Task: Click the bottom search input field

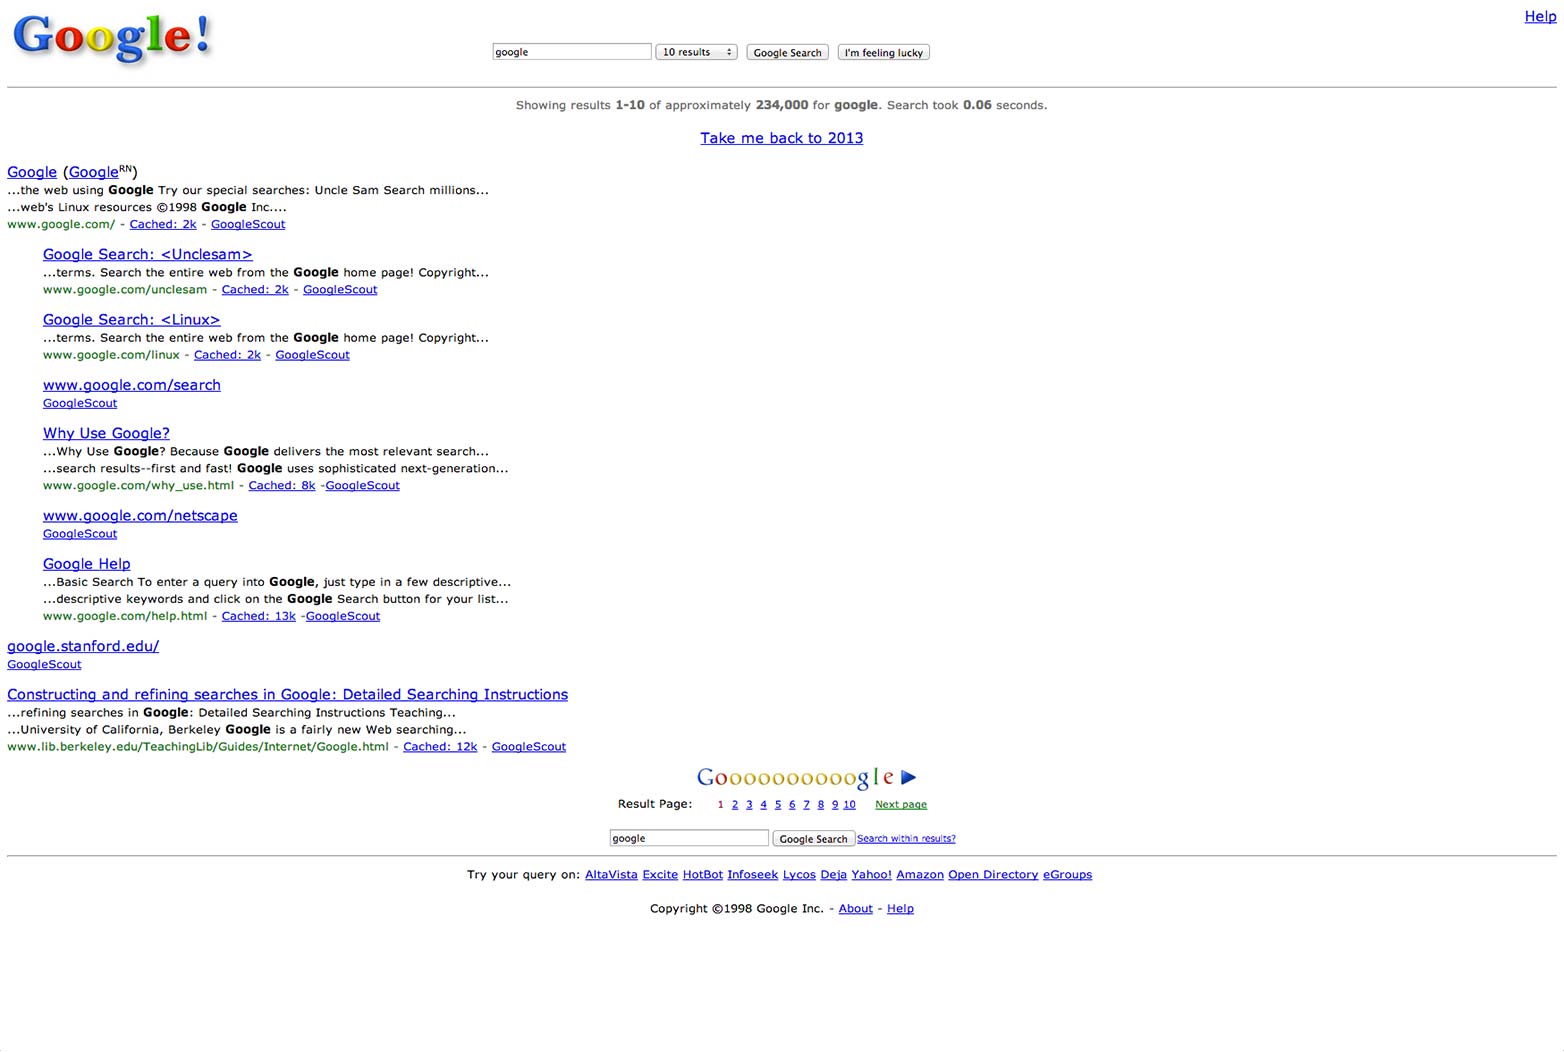Action: pos(689,838)
